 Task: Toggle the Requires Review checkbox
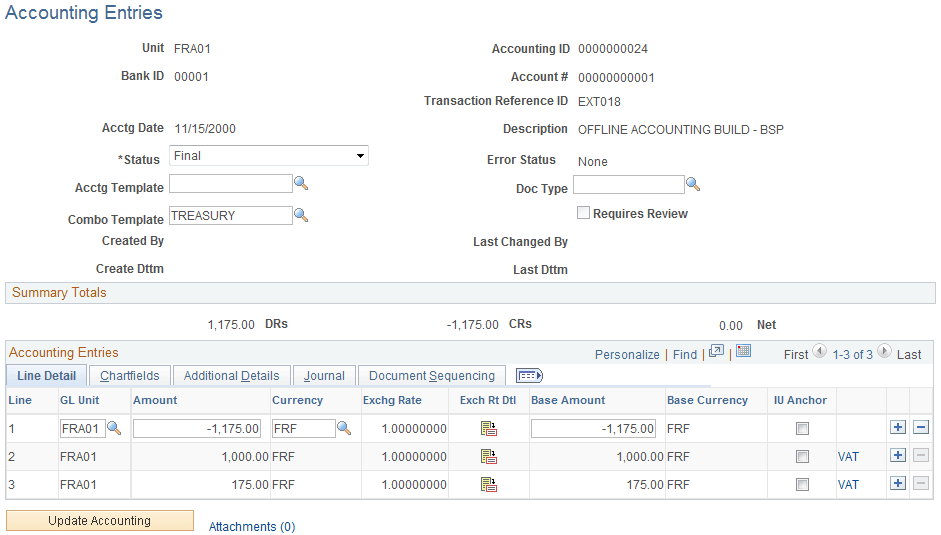coord(583,213)
